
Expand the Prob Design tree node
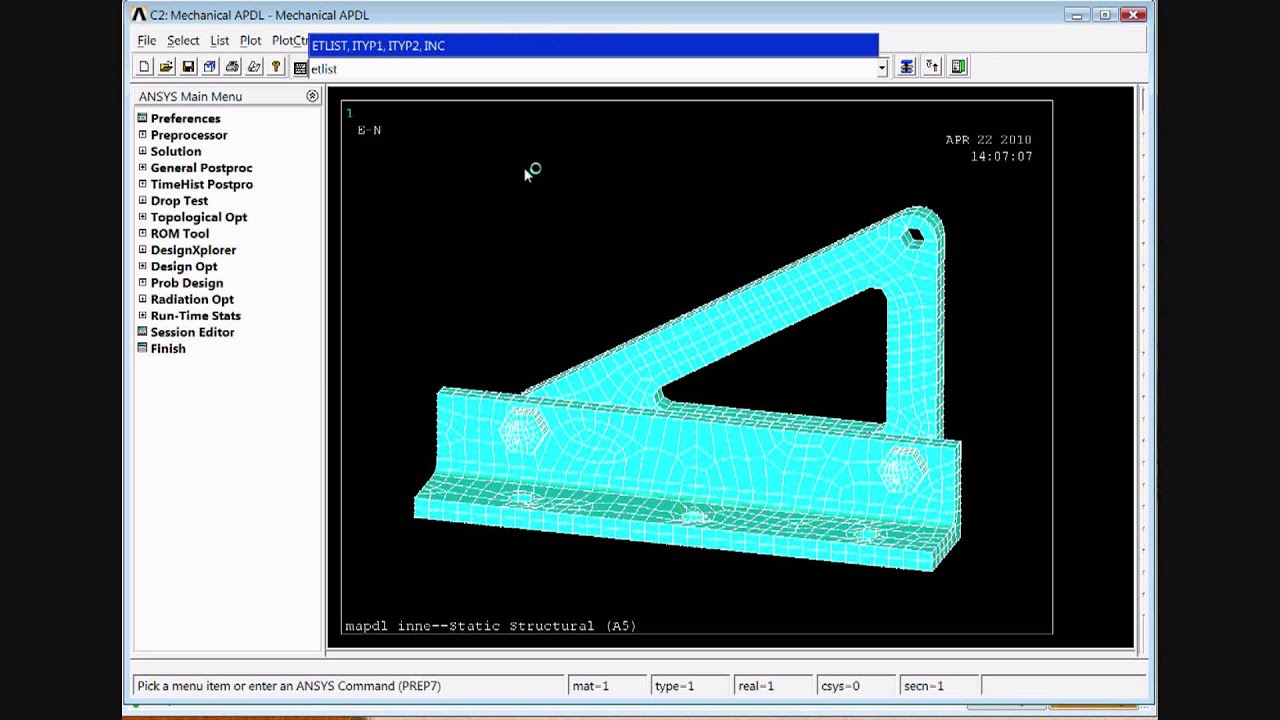tap(142, 283)
